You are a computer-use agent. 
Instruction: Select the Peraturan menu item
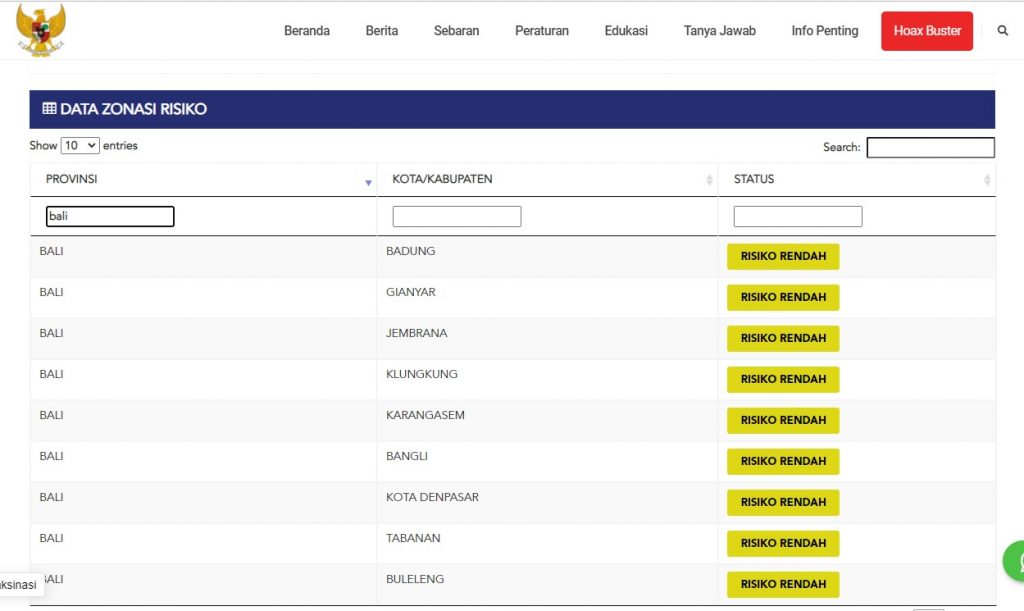coord(541,31)
